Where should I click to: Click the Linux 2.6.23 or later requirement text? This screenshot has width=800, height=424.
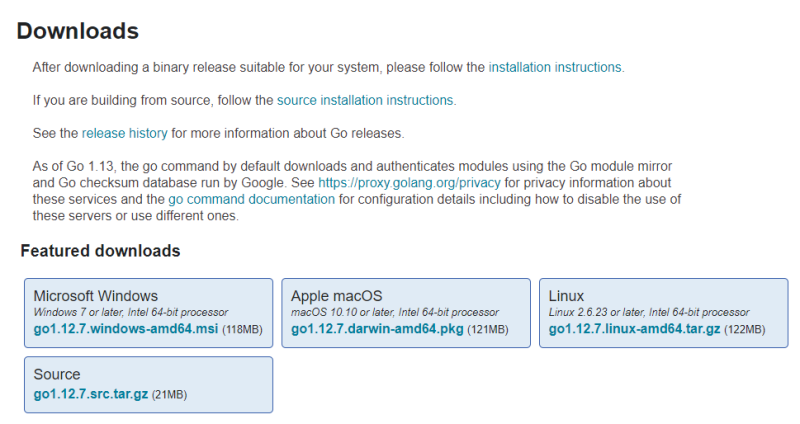pos(649,313)
